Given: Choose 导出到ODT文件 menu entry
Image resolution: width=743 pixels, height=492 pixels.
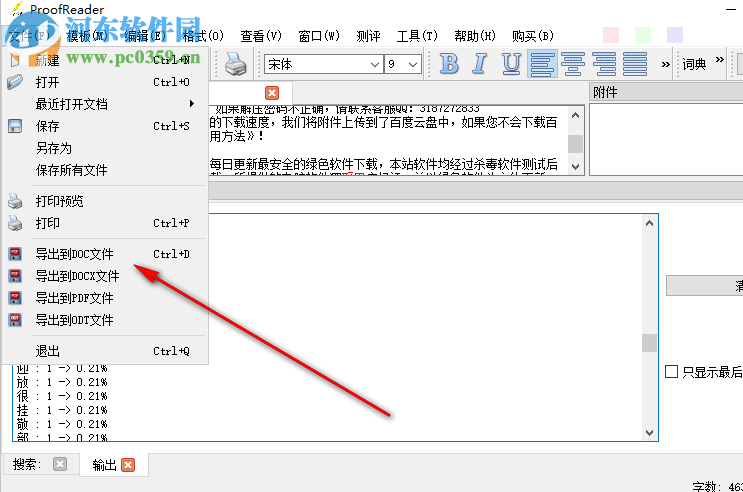Looking at the screenshot, I should pos(105,320).
